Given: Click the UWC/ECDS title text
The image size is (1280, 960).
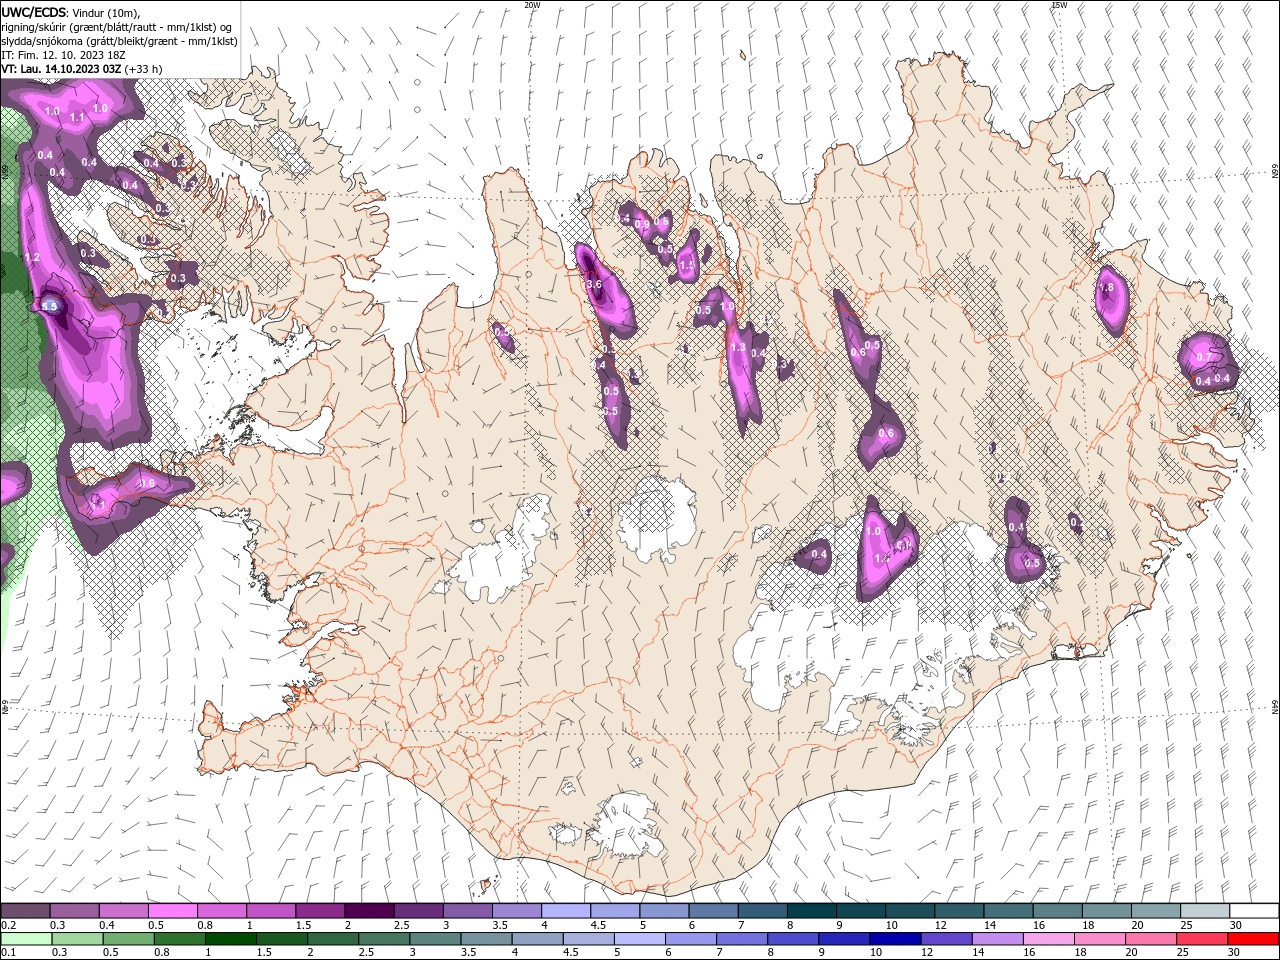Looking at the screenshot, I should [35, 11].
